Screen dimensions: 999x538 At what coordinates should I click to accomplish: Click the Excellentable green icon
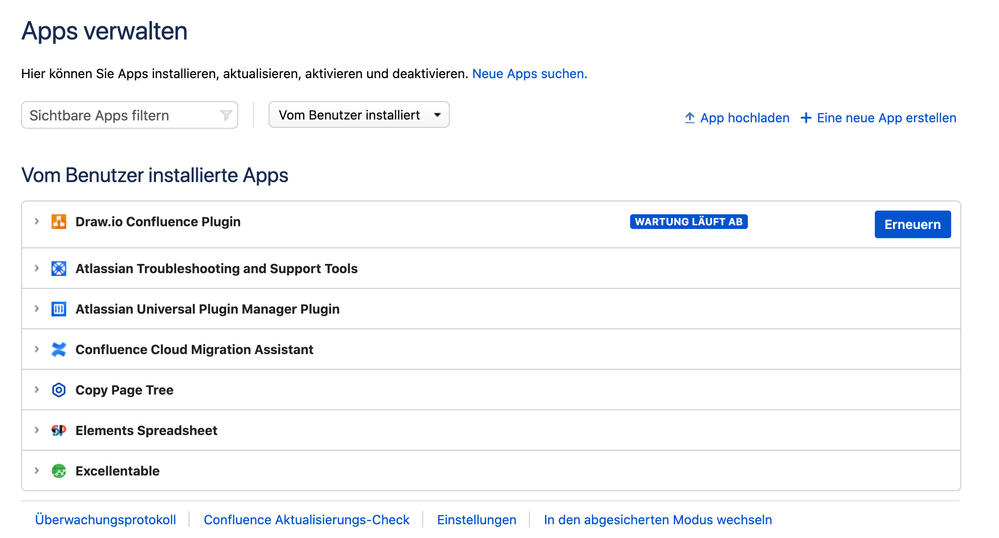(x=59, y=471)
